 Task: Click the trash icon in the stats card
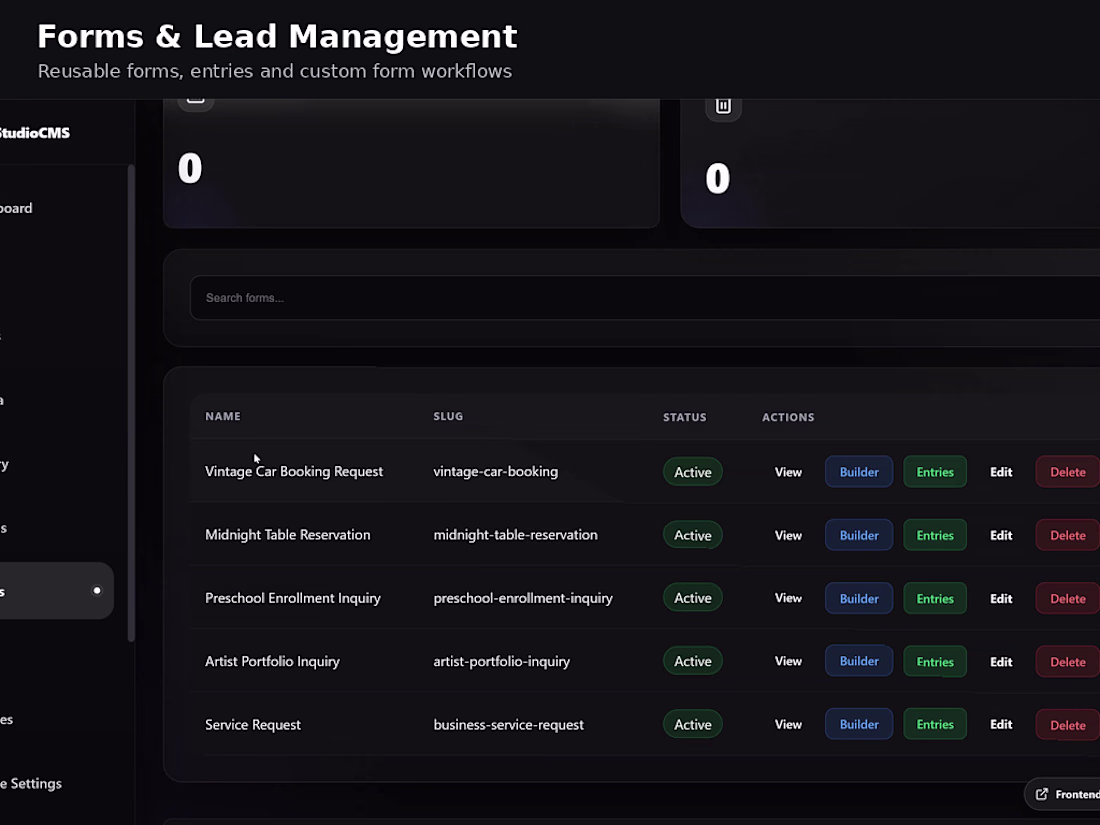pos(723,106)
